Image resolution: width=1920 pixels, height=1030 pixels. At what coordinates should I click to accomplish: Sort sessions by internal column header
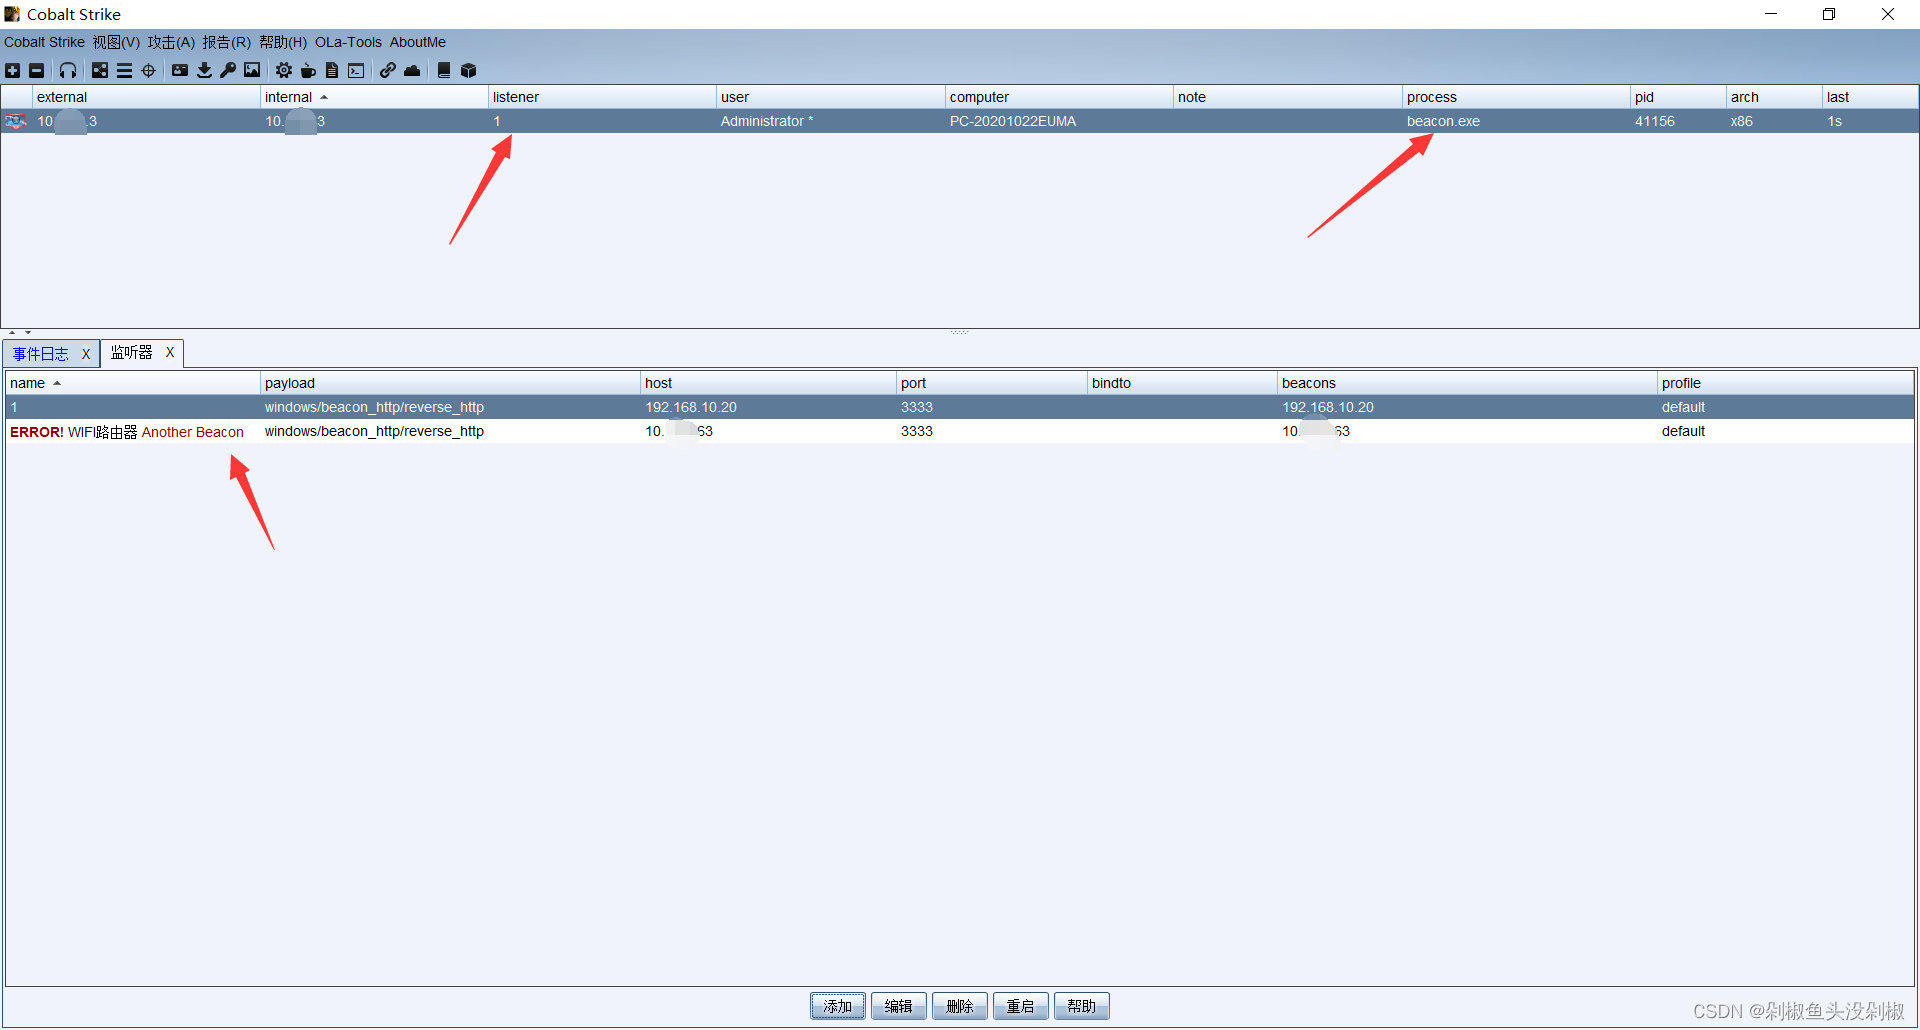(x=374, y=97)
